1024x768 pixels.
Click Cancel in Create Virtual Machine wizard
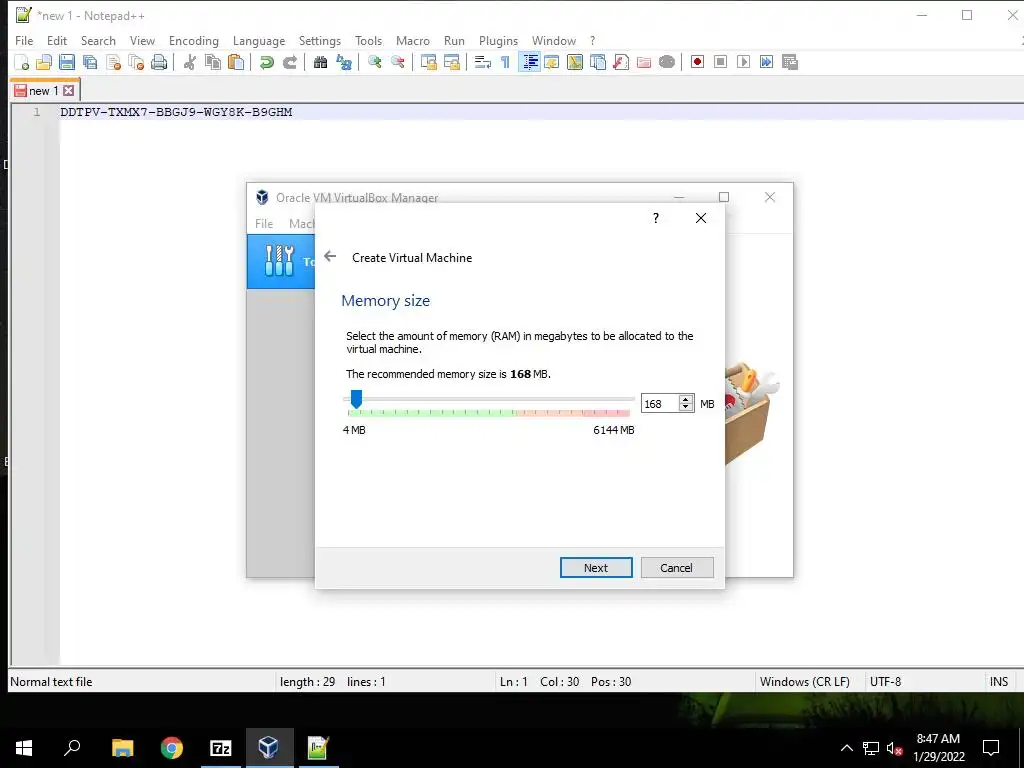pos(677,568)
